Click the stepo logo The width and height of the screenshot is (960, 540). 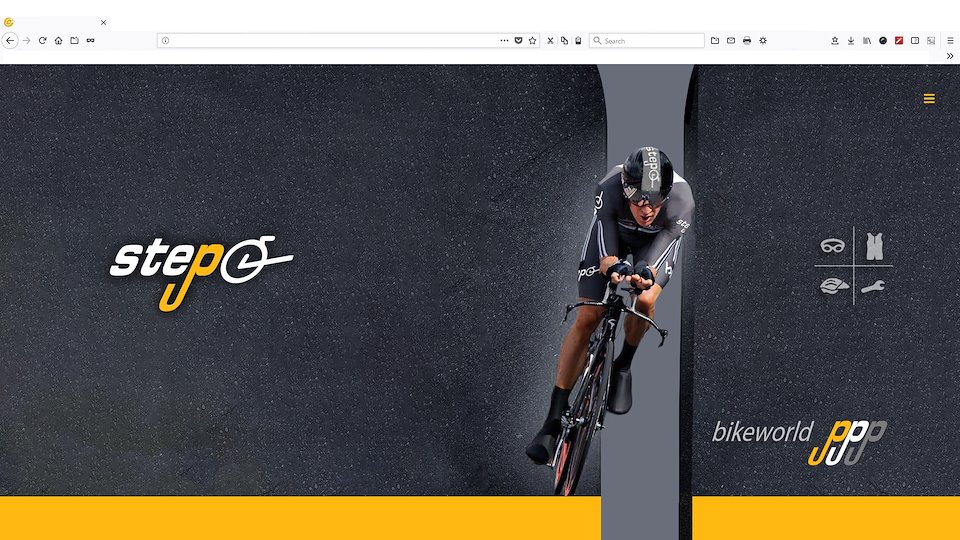pos(201,272)
